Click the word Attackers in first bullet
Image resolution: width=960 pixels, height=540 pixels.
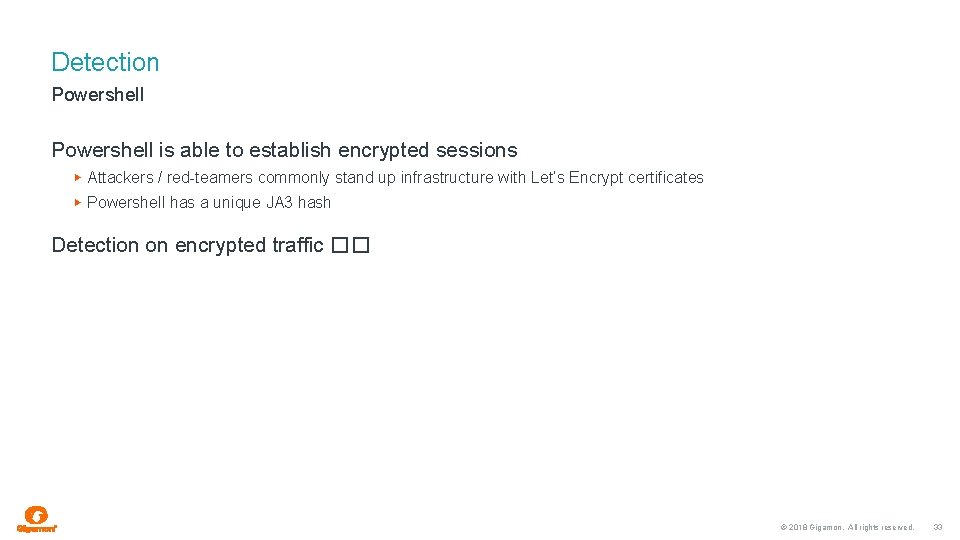tap(121, 178)
